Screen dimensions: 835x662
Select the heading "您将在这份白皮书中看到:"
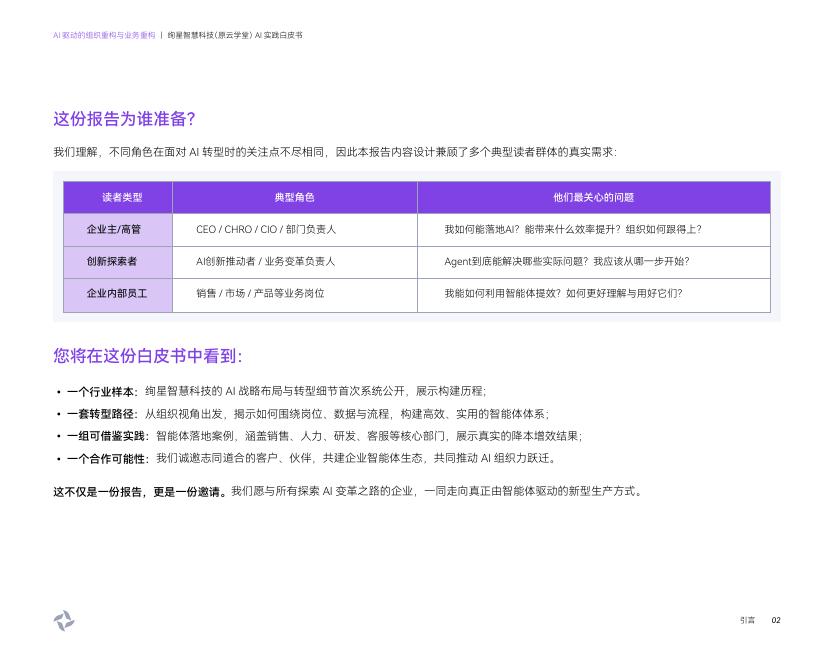(x=148, y=356)
